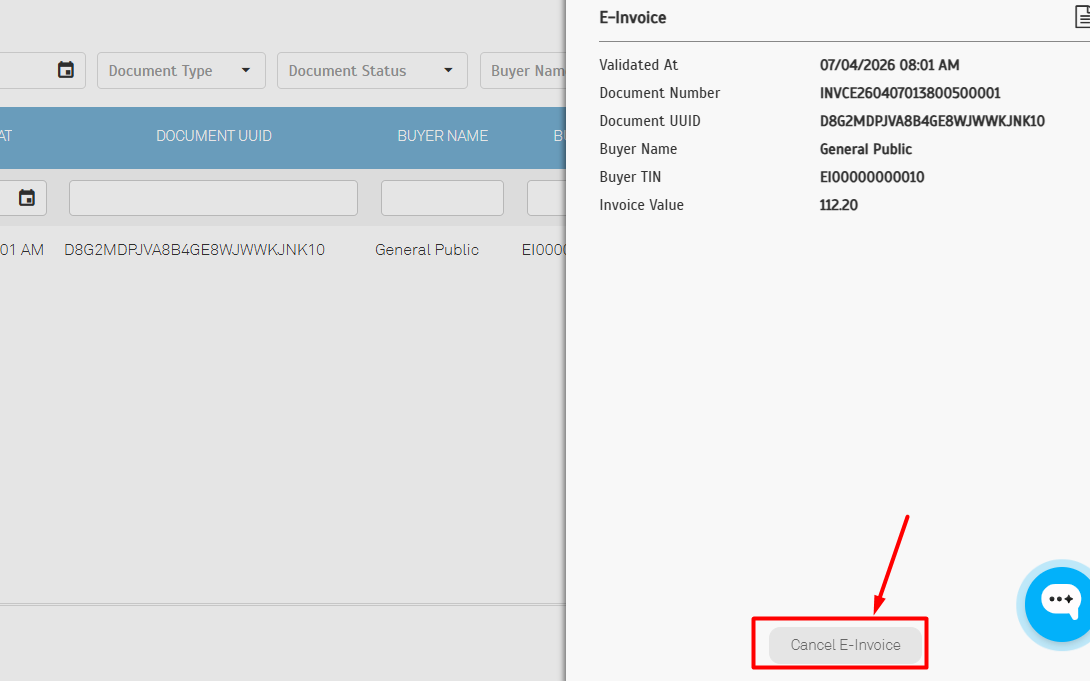Image resolution: width=1090 pixels, height=681 pixels.
Task: Click the Document UUID value in the E-Invoice panel
Action: click(x=931, y=121)
